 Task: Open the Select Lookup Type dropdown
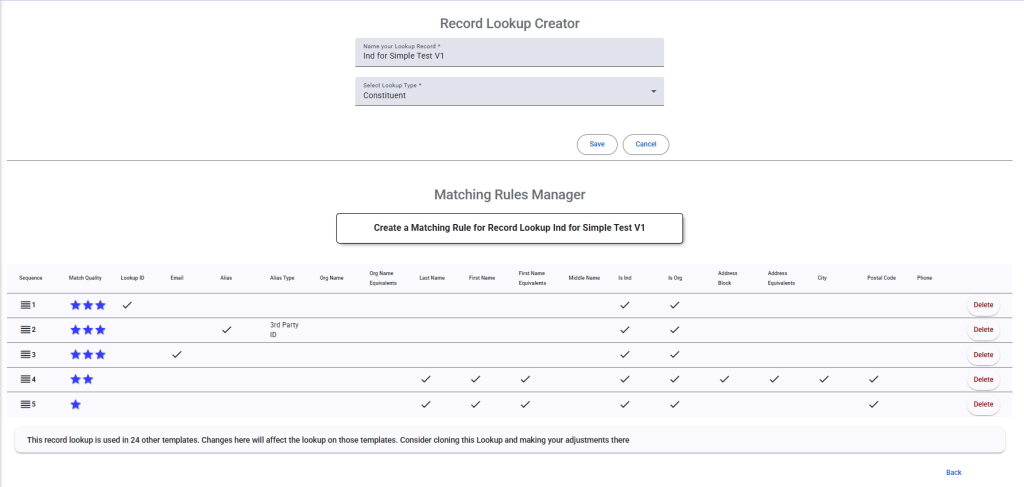tap(509, 91)
